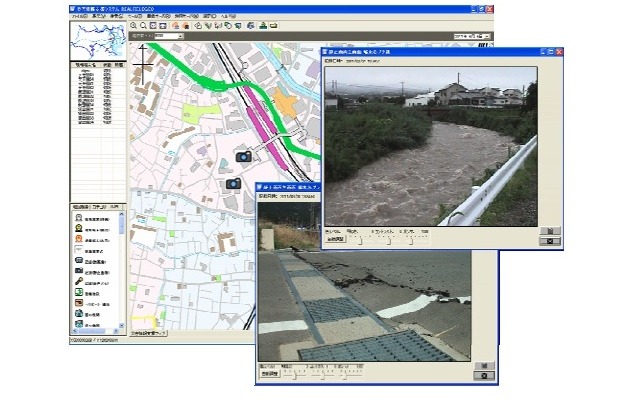Image resolution: width=640 pixels, height=400 pixels.
Task: Click auto-adjust button in the river photo window
Action: point(336,239)
